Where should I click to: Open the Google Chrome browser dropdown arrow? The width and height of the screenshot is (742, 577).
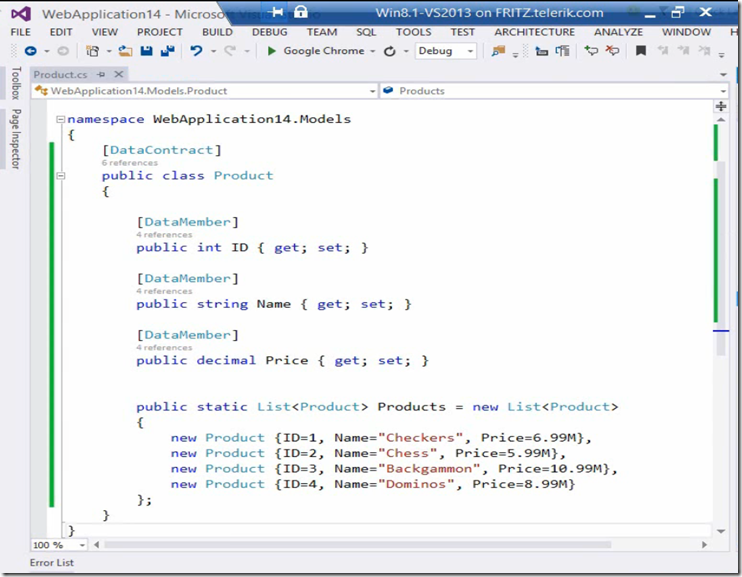coord(372,51)
